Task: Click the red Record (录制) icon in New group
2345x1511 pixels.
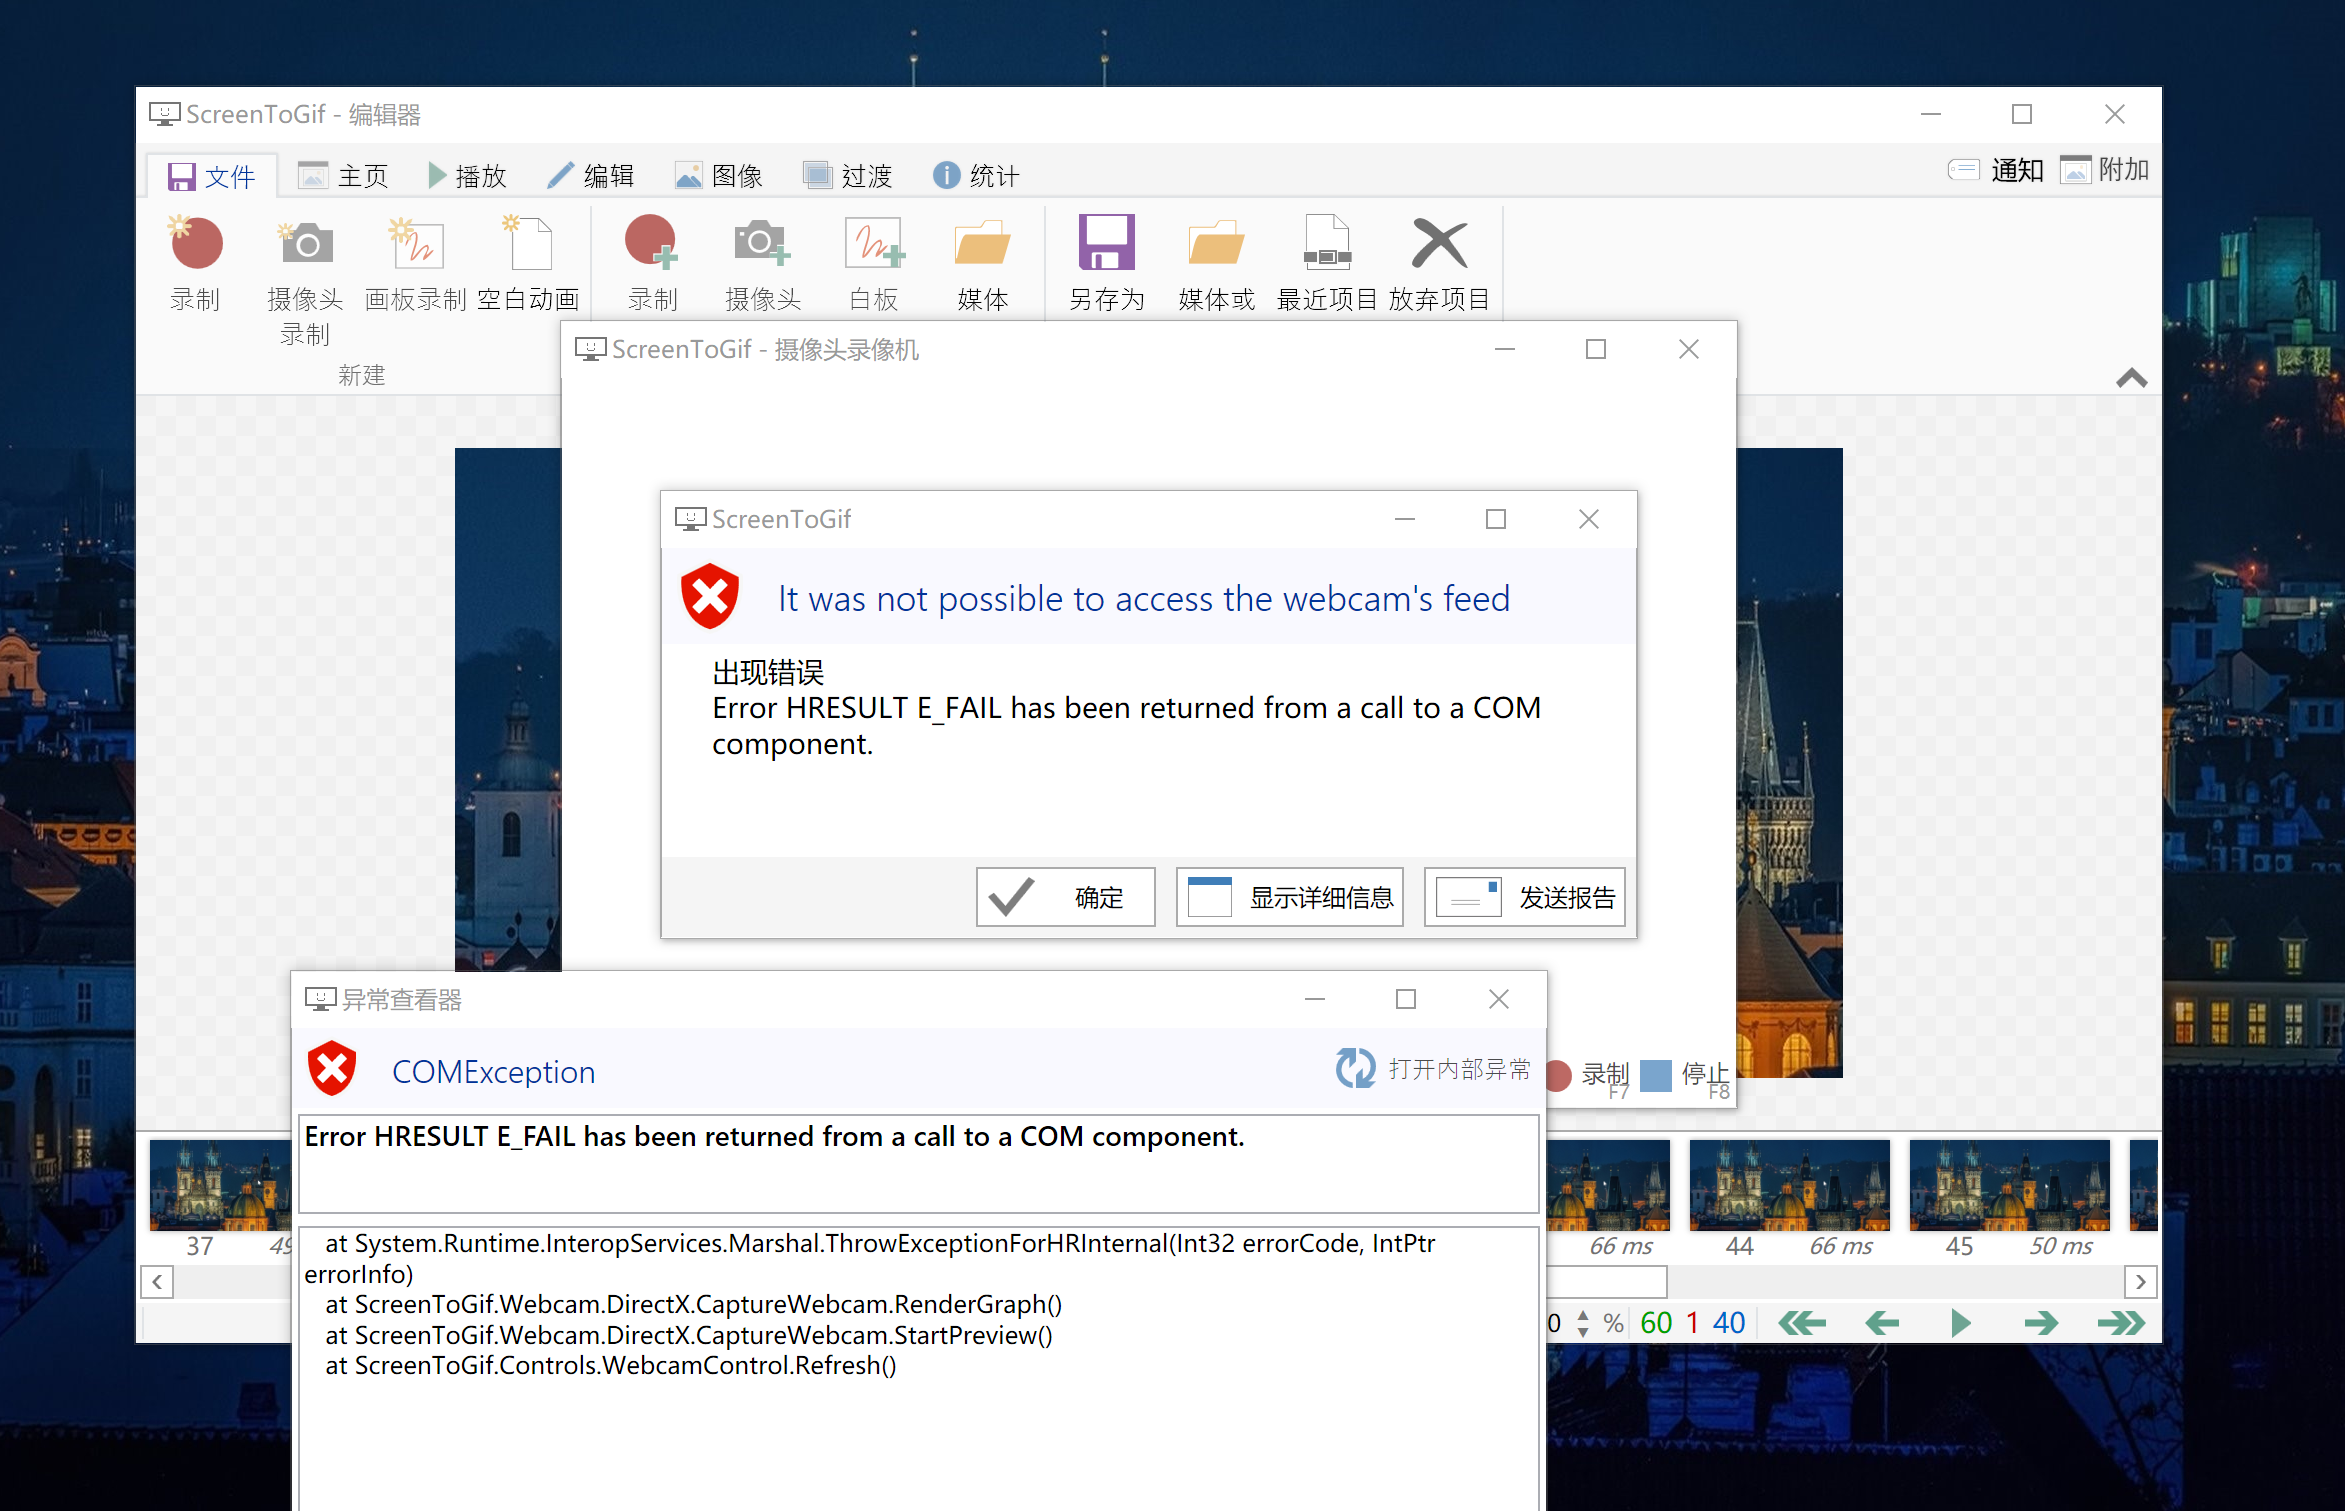Action: [x=196, y=245]
